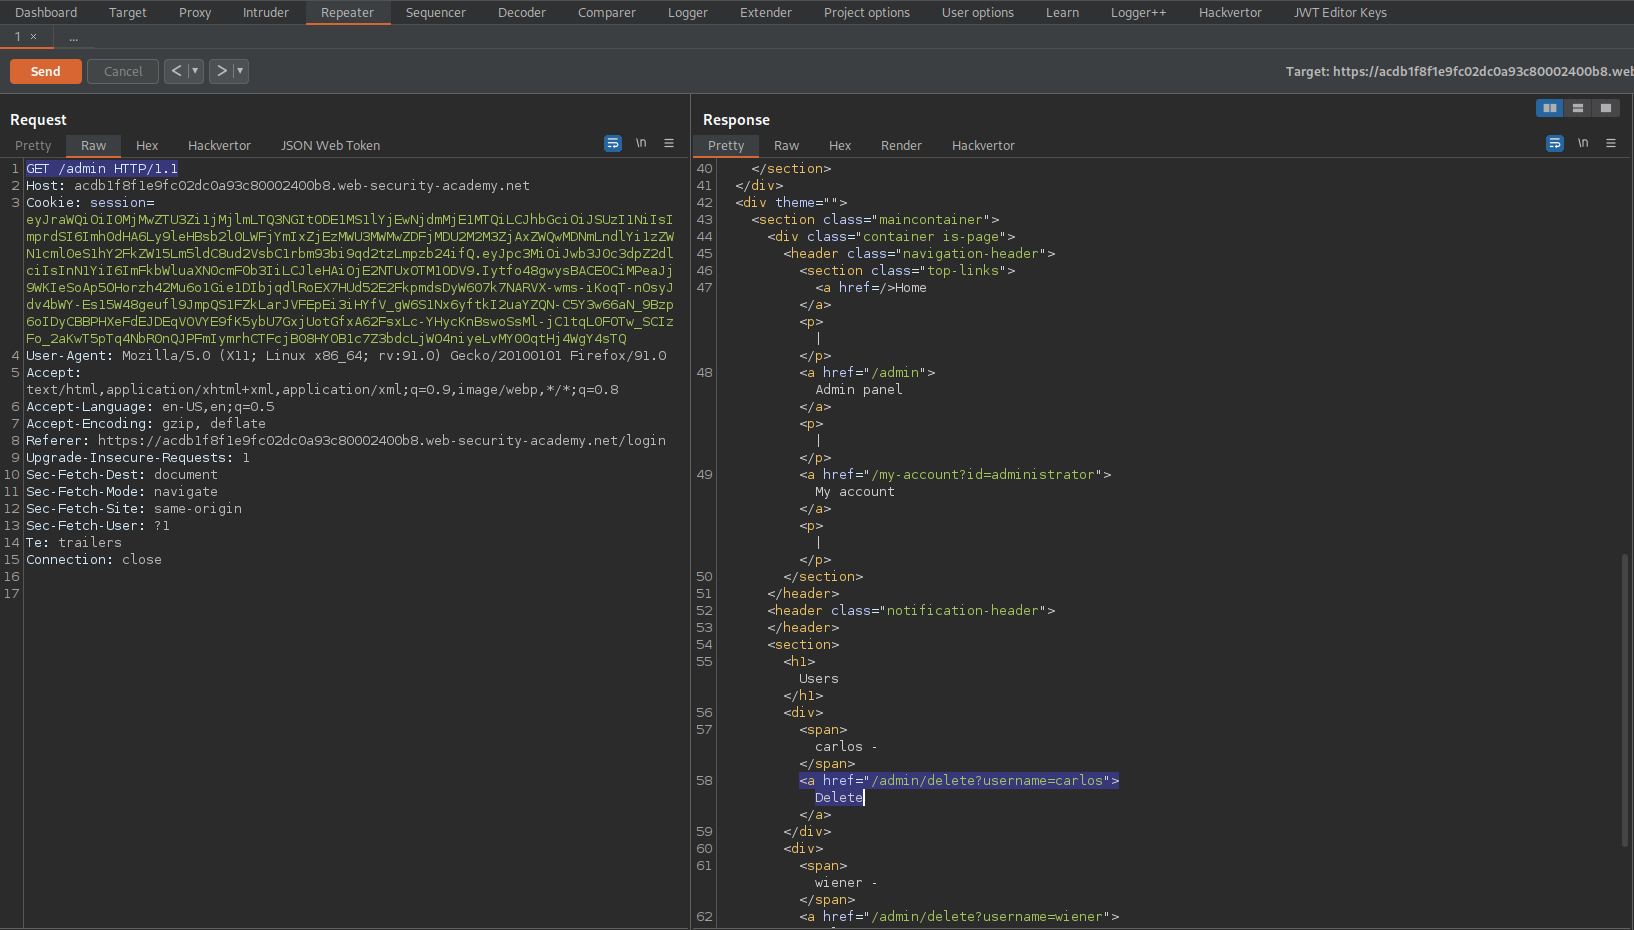Open the Logger tab
Viewport: 1634px width, 930px height.
tap(688, 13)
